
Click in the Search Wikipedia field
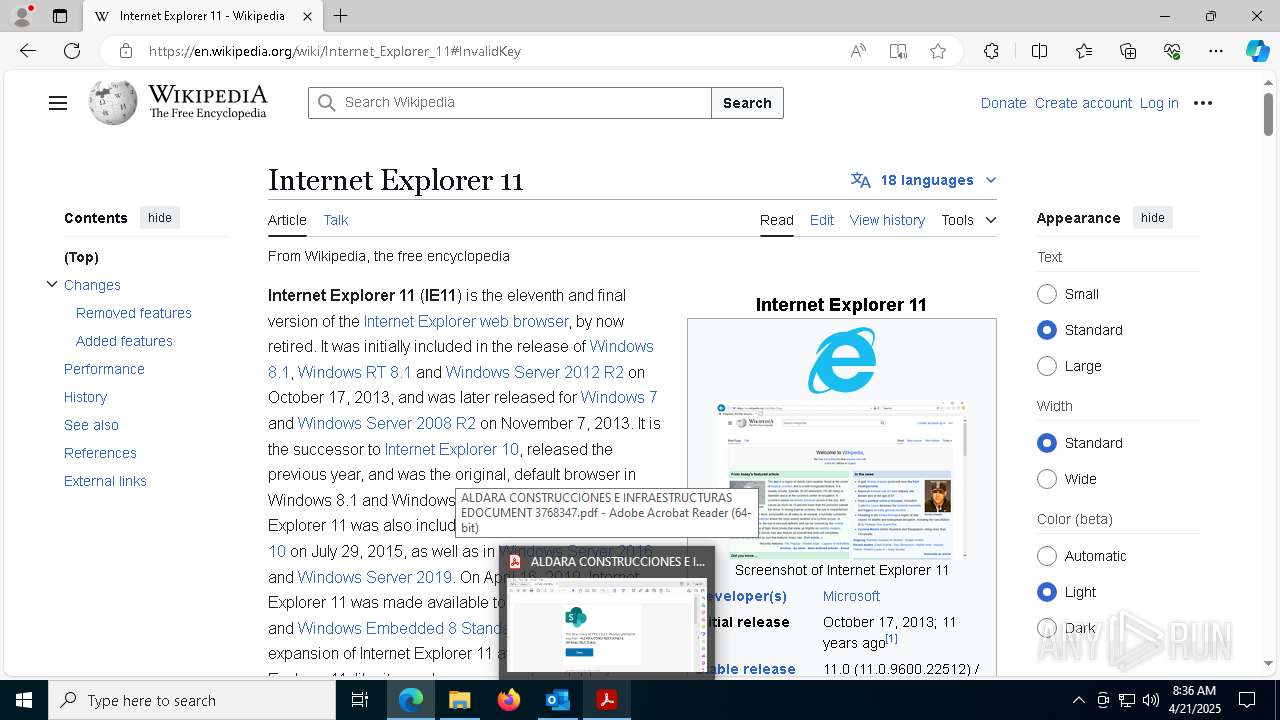point(510,103)
